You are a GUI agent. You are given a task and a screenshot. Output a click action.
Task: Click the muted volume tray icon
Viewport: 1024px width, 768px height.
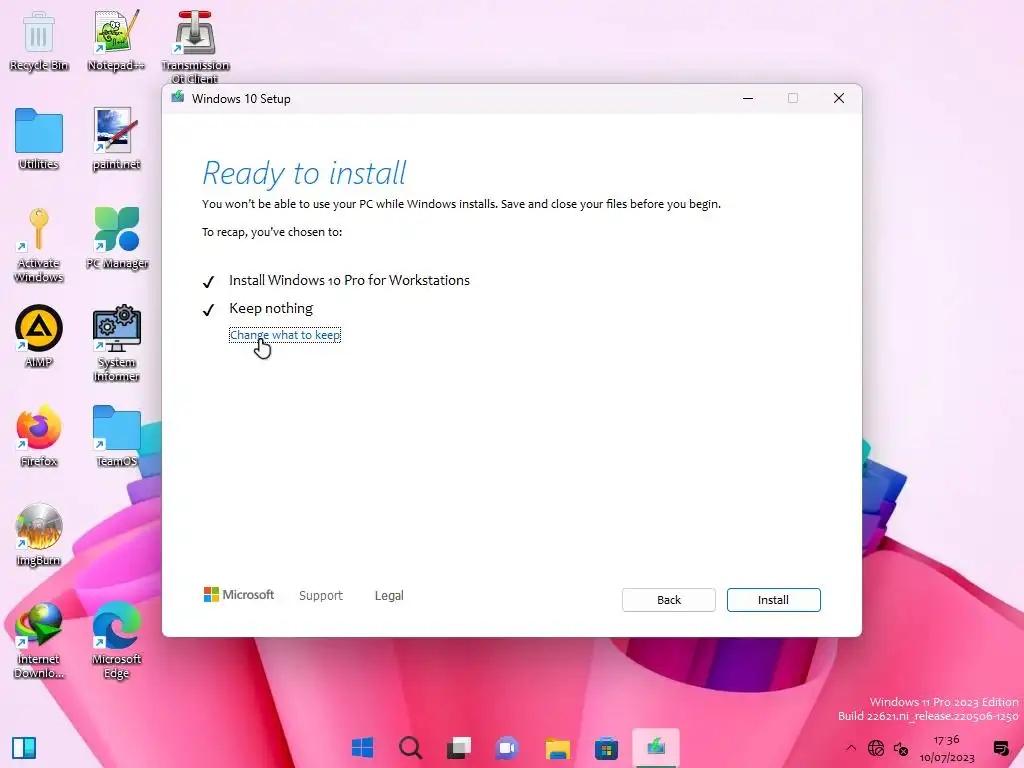(901, 748)
